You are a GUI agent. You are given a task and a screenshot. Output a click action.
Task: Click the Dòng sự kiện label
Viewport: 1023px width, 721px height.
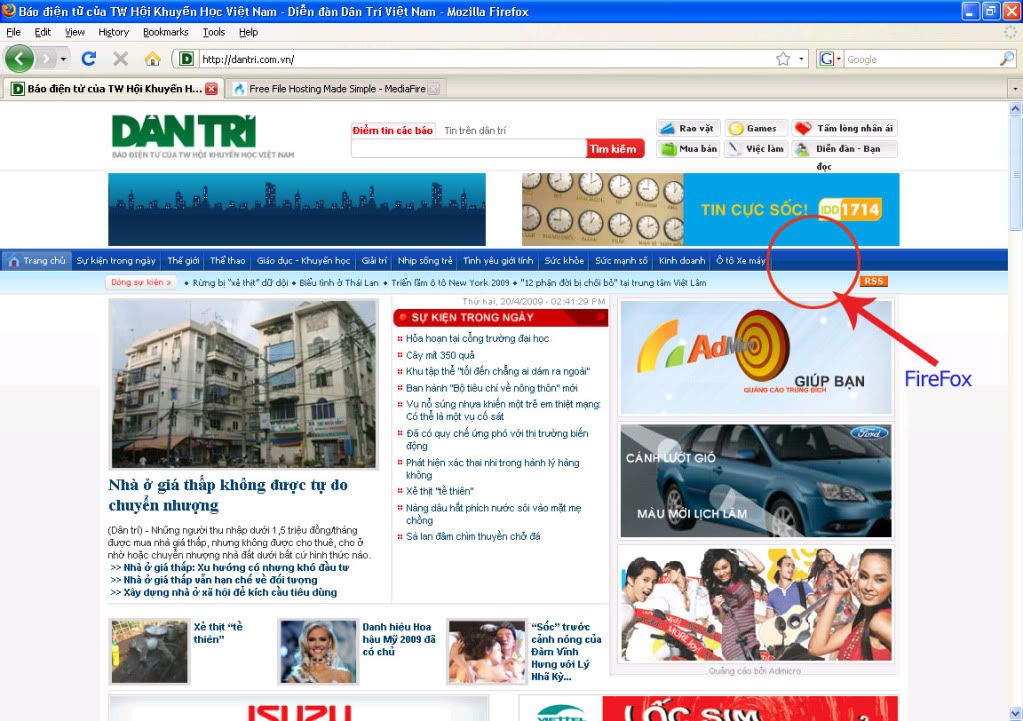click(x=140, y=283)
